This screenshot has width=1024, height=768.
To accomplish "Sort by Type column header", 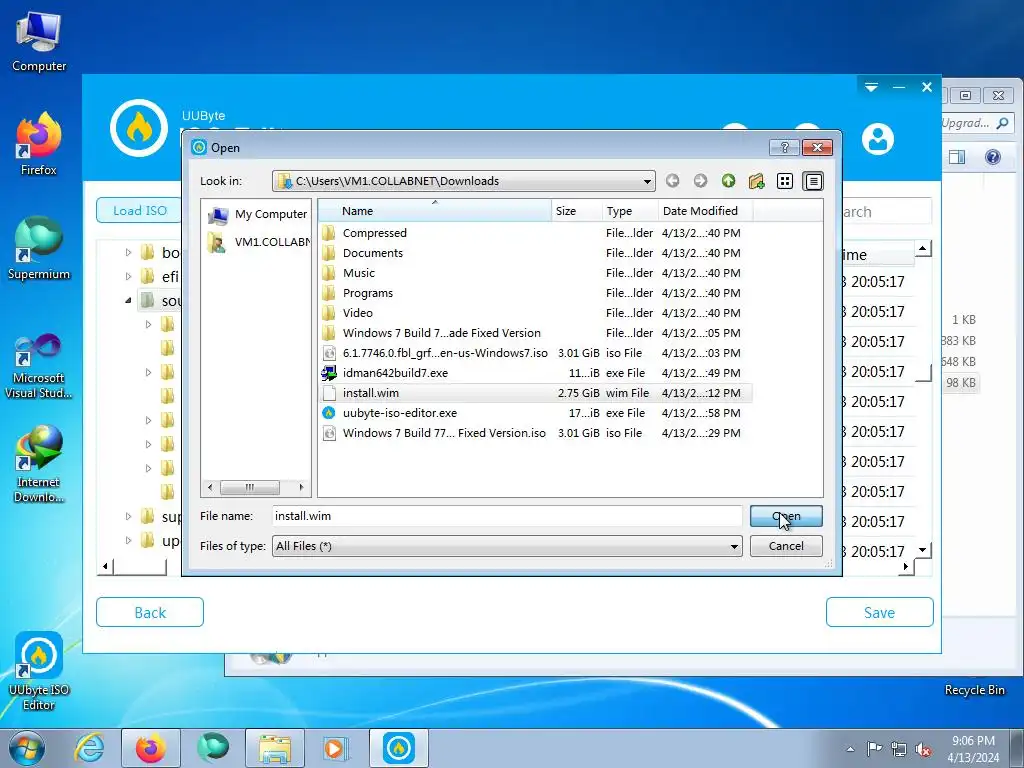I will click(x=630, y=211).
